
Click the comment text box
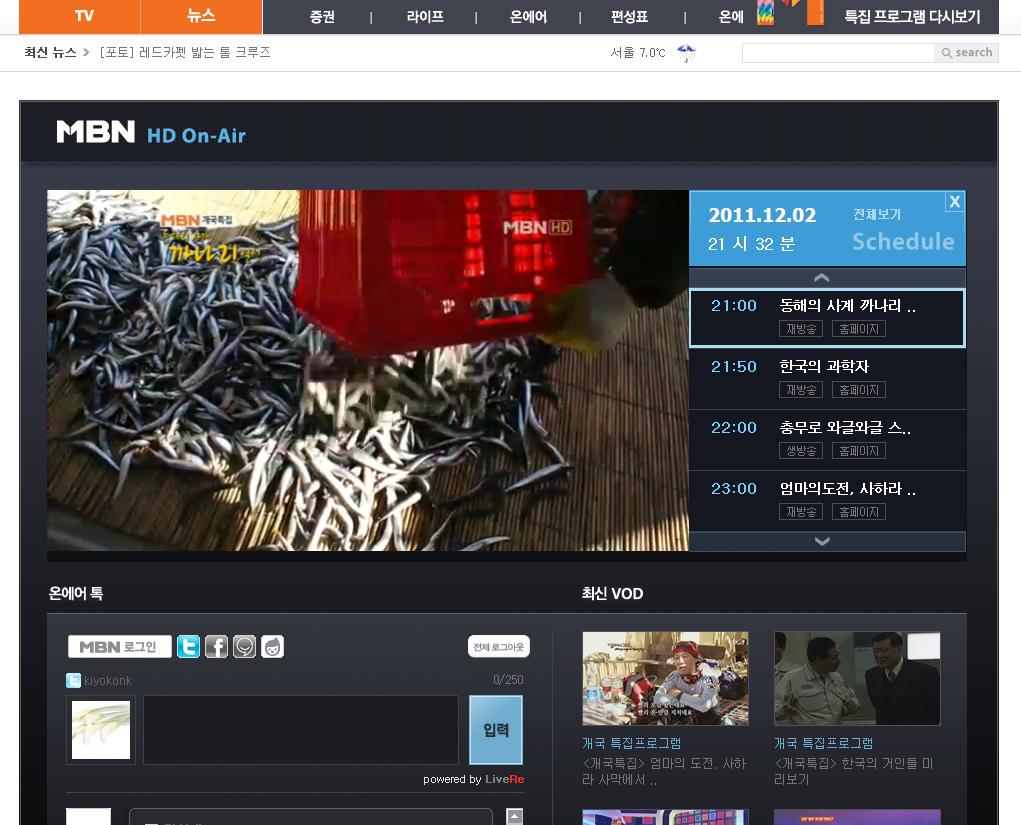[301, 730]
